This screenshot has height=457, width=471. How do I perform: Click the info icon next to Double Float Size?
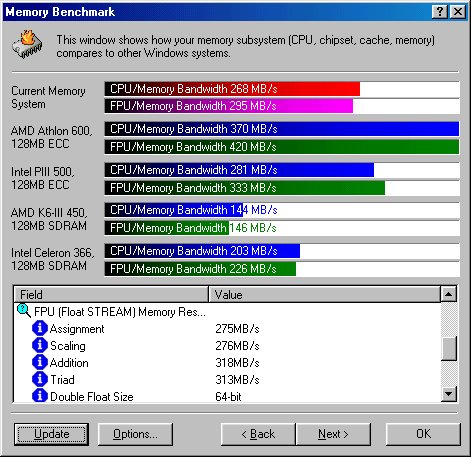40,396
